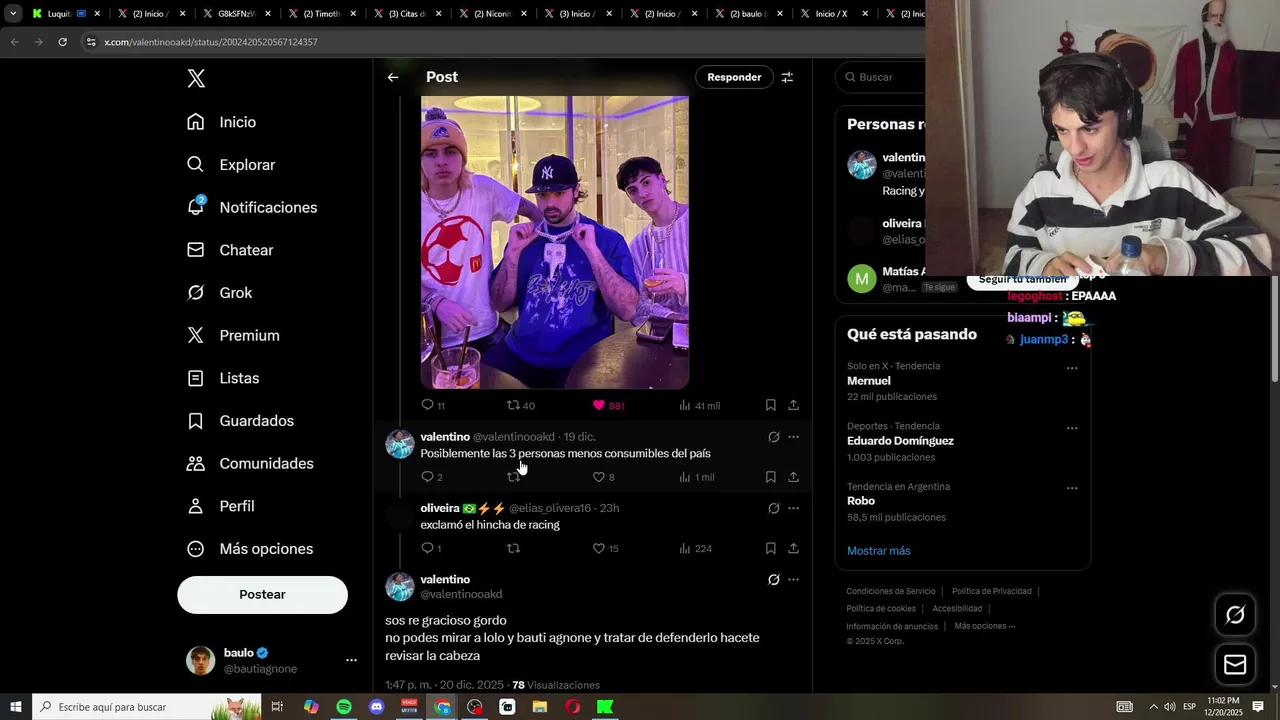Bookmark oliveira's reply
The width and height of the screenshot is (1280, 720).
click(771, 548)
